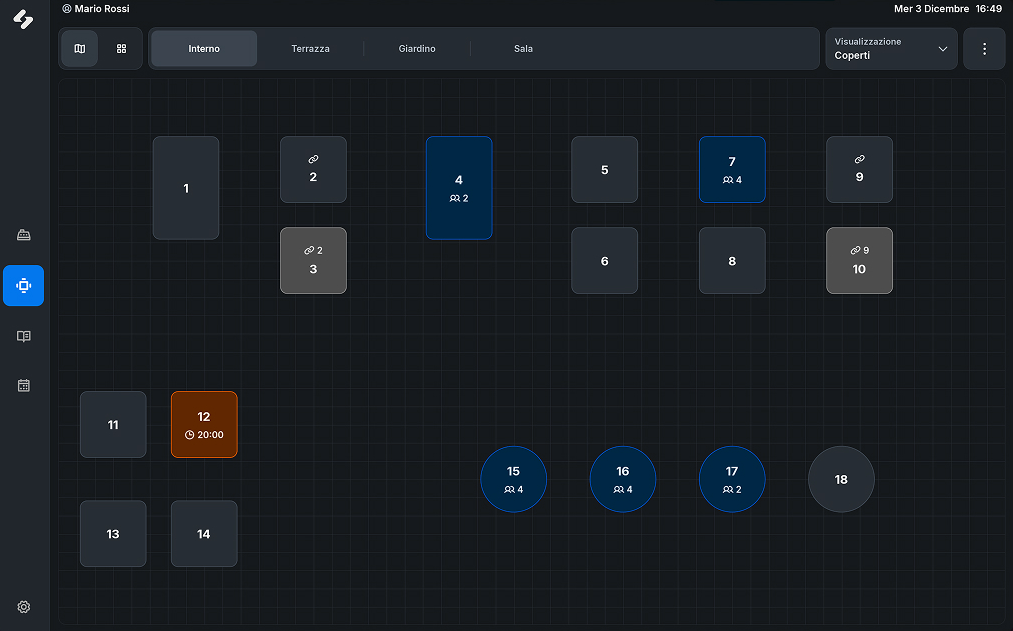Open the cash register sidebar icon

pos(24,235)
